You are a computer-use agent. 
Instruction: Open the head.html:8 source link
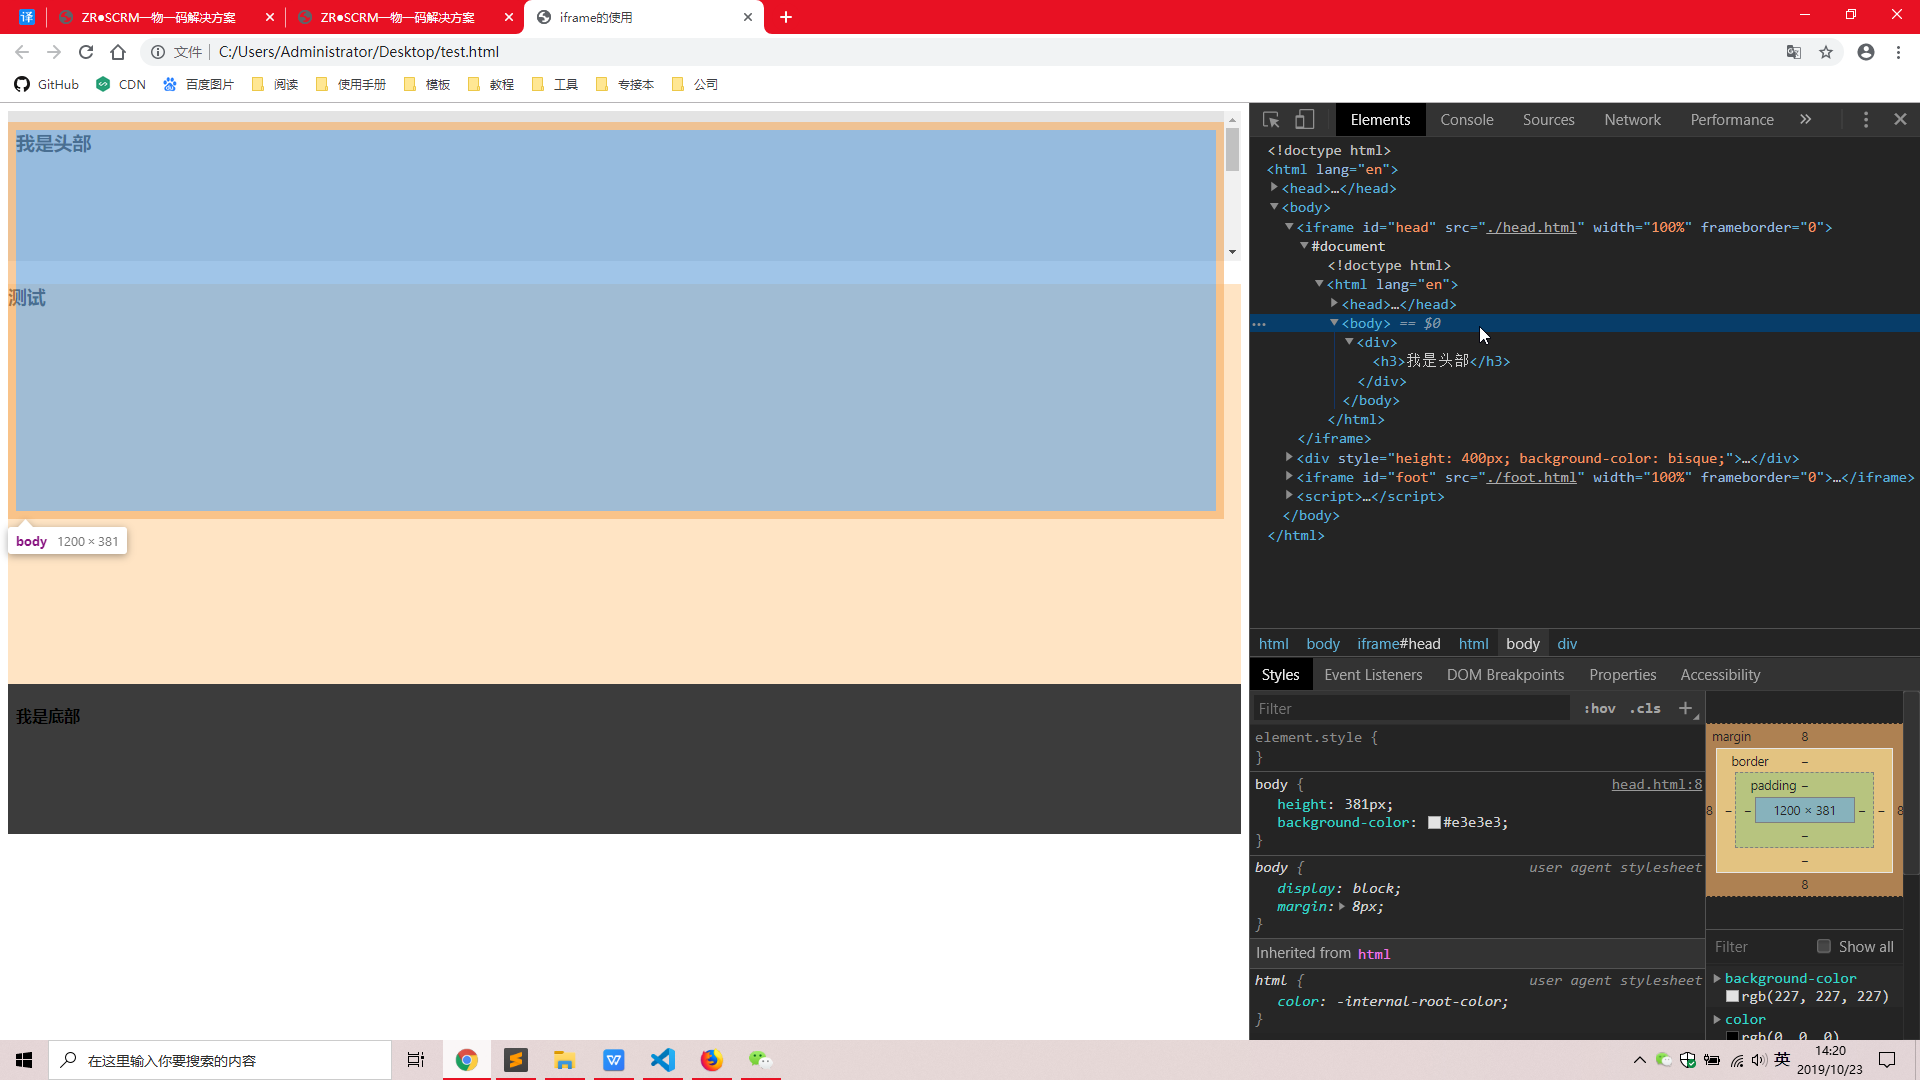coord(1656,785)
